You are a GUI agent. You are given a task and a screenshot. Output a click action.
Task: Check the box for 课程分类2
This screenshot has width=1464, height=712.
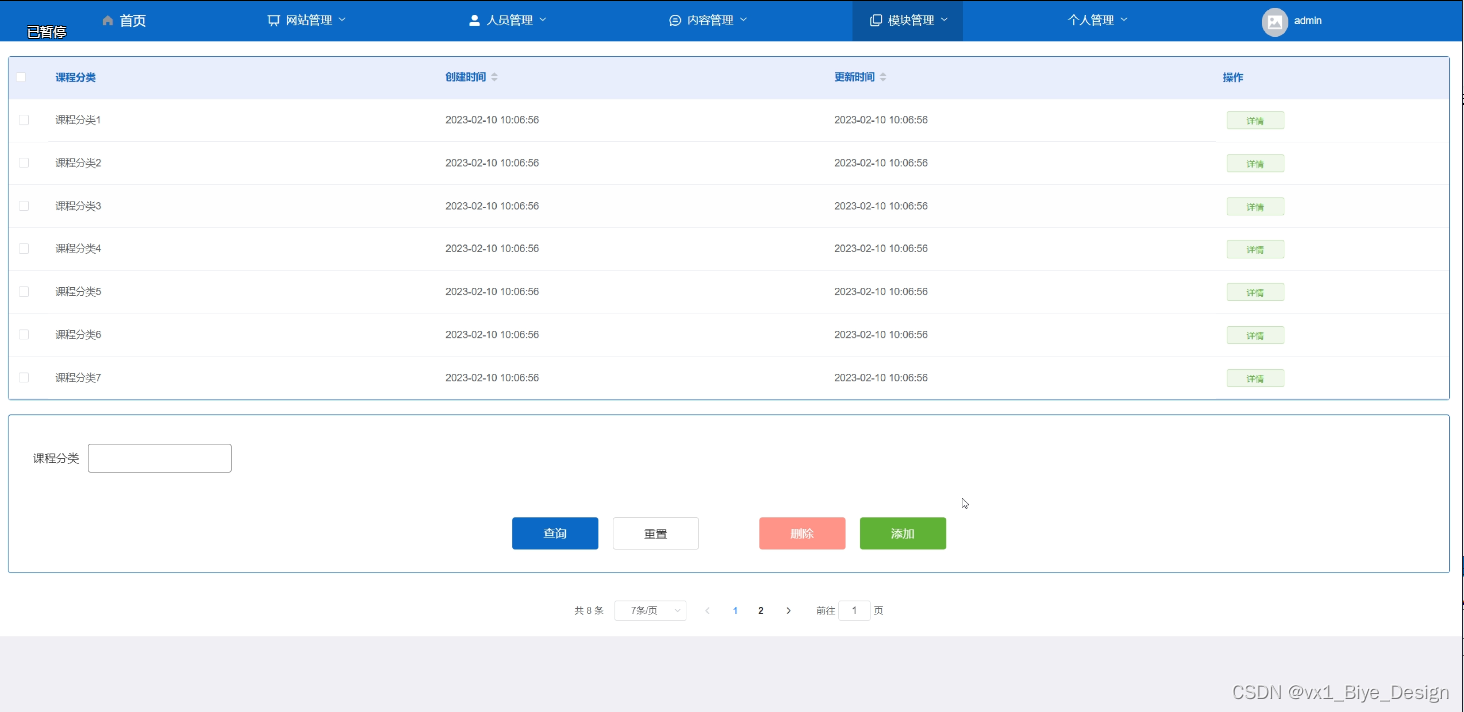coord(24,162)
